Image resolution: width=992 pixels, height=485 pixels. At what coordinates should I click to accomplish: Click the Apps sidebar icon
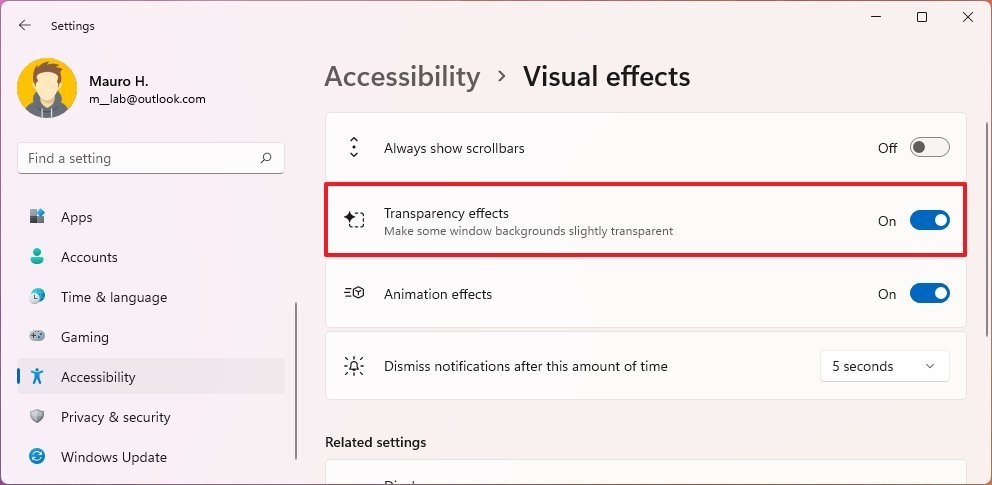tap(37, 216)
